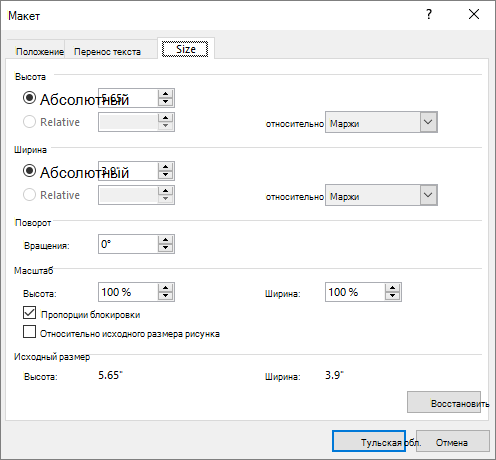Select Абсолютный radio under Ширина
Viewport: 496px width, 460px height.
(29, 171)
